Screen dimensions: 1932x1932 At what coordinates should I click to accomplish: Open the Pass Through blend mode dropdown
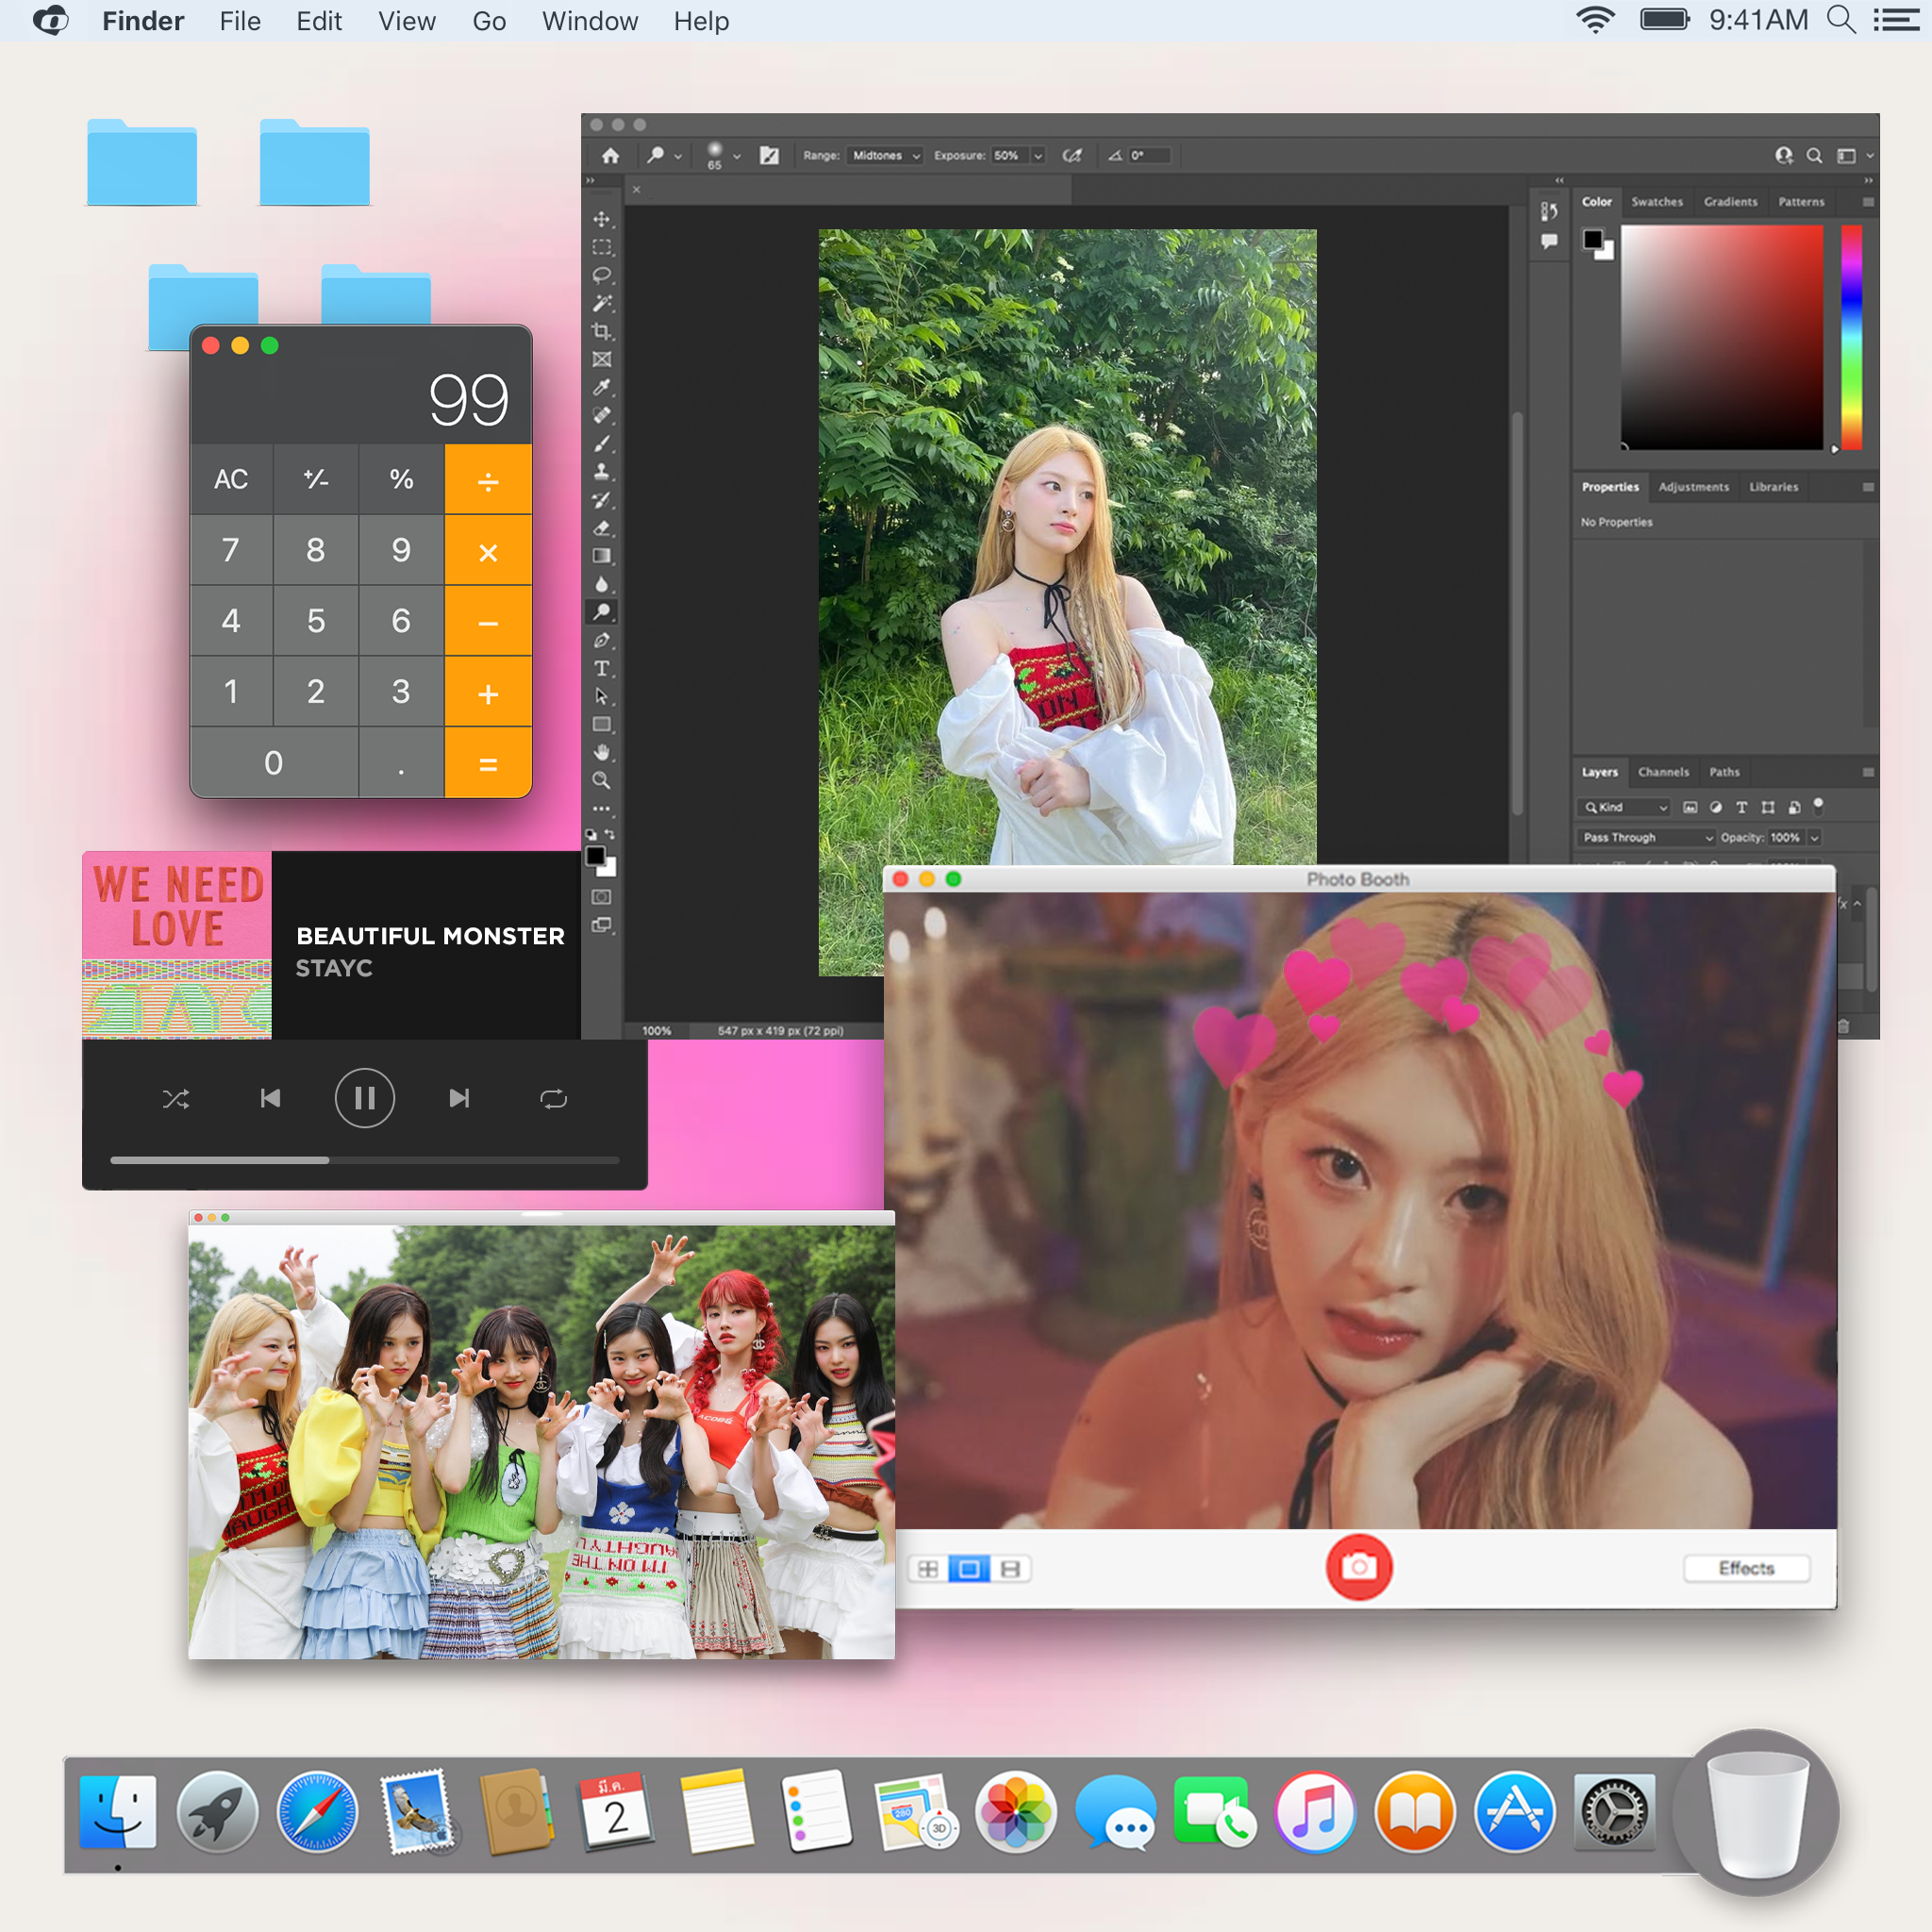tap(1647, 837)
